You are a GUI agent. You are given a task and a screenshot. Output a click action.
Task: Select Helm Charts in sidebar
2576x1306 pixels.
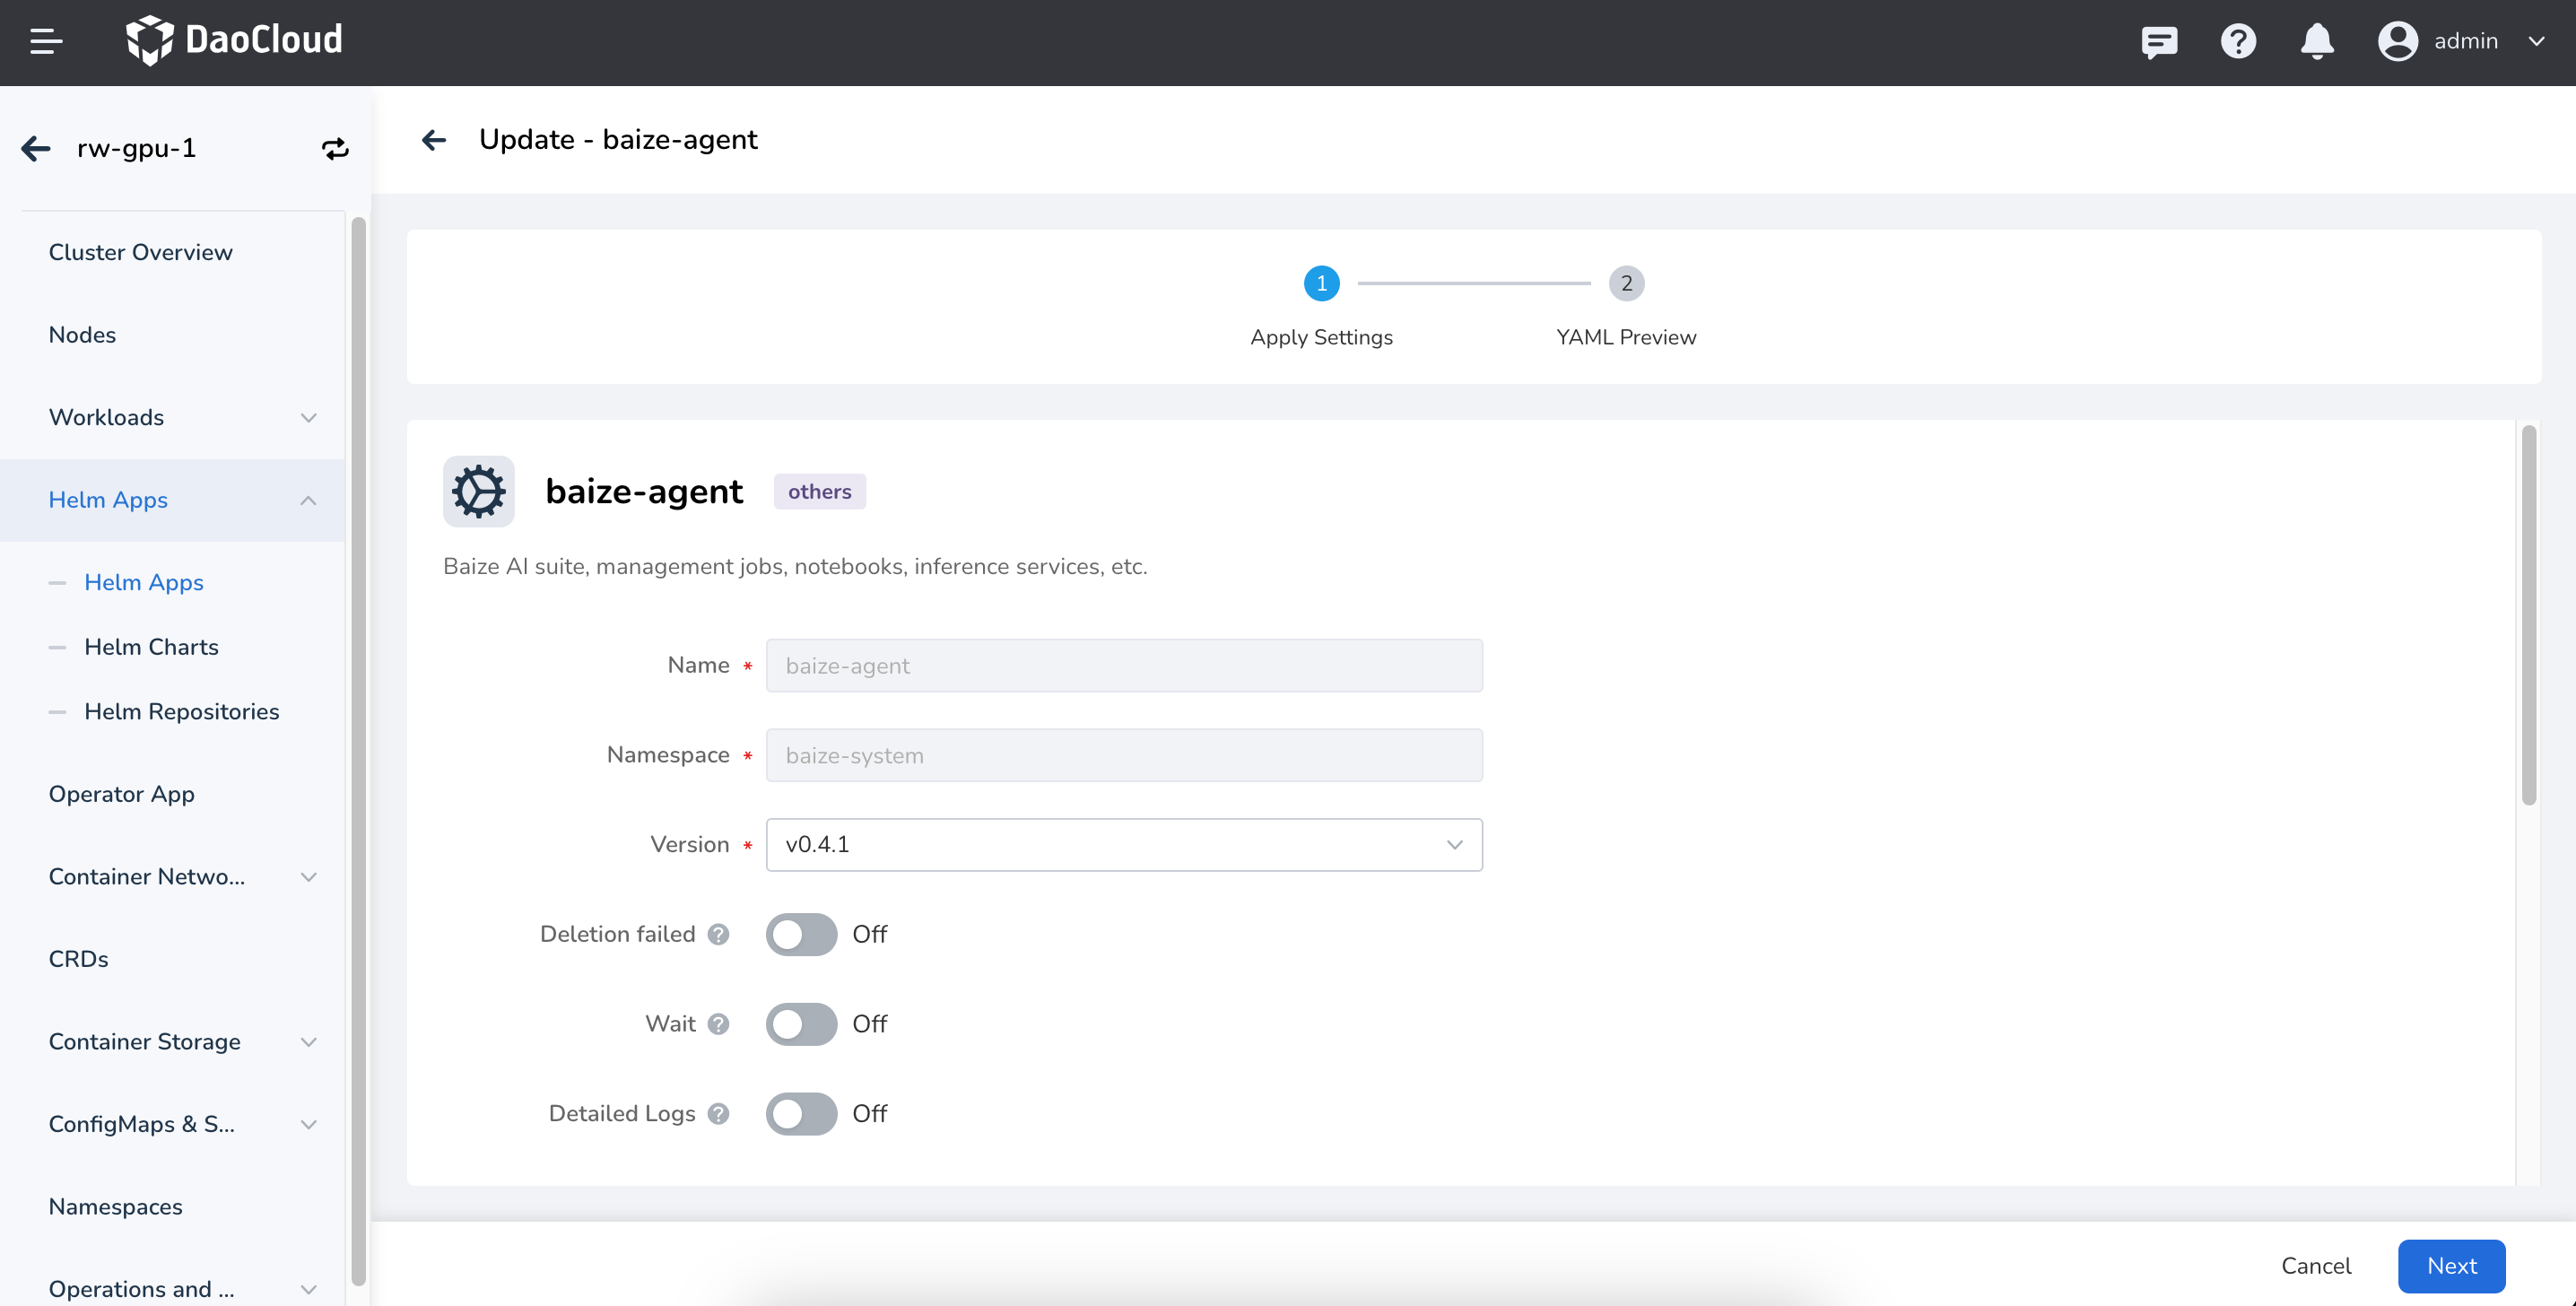tap(151, 647)
